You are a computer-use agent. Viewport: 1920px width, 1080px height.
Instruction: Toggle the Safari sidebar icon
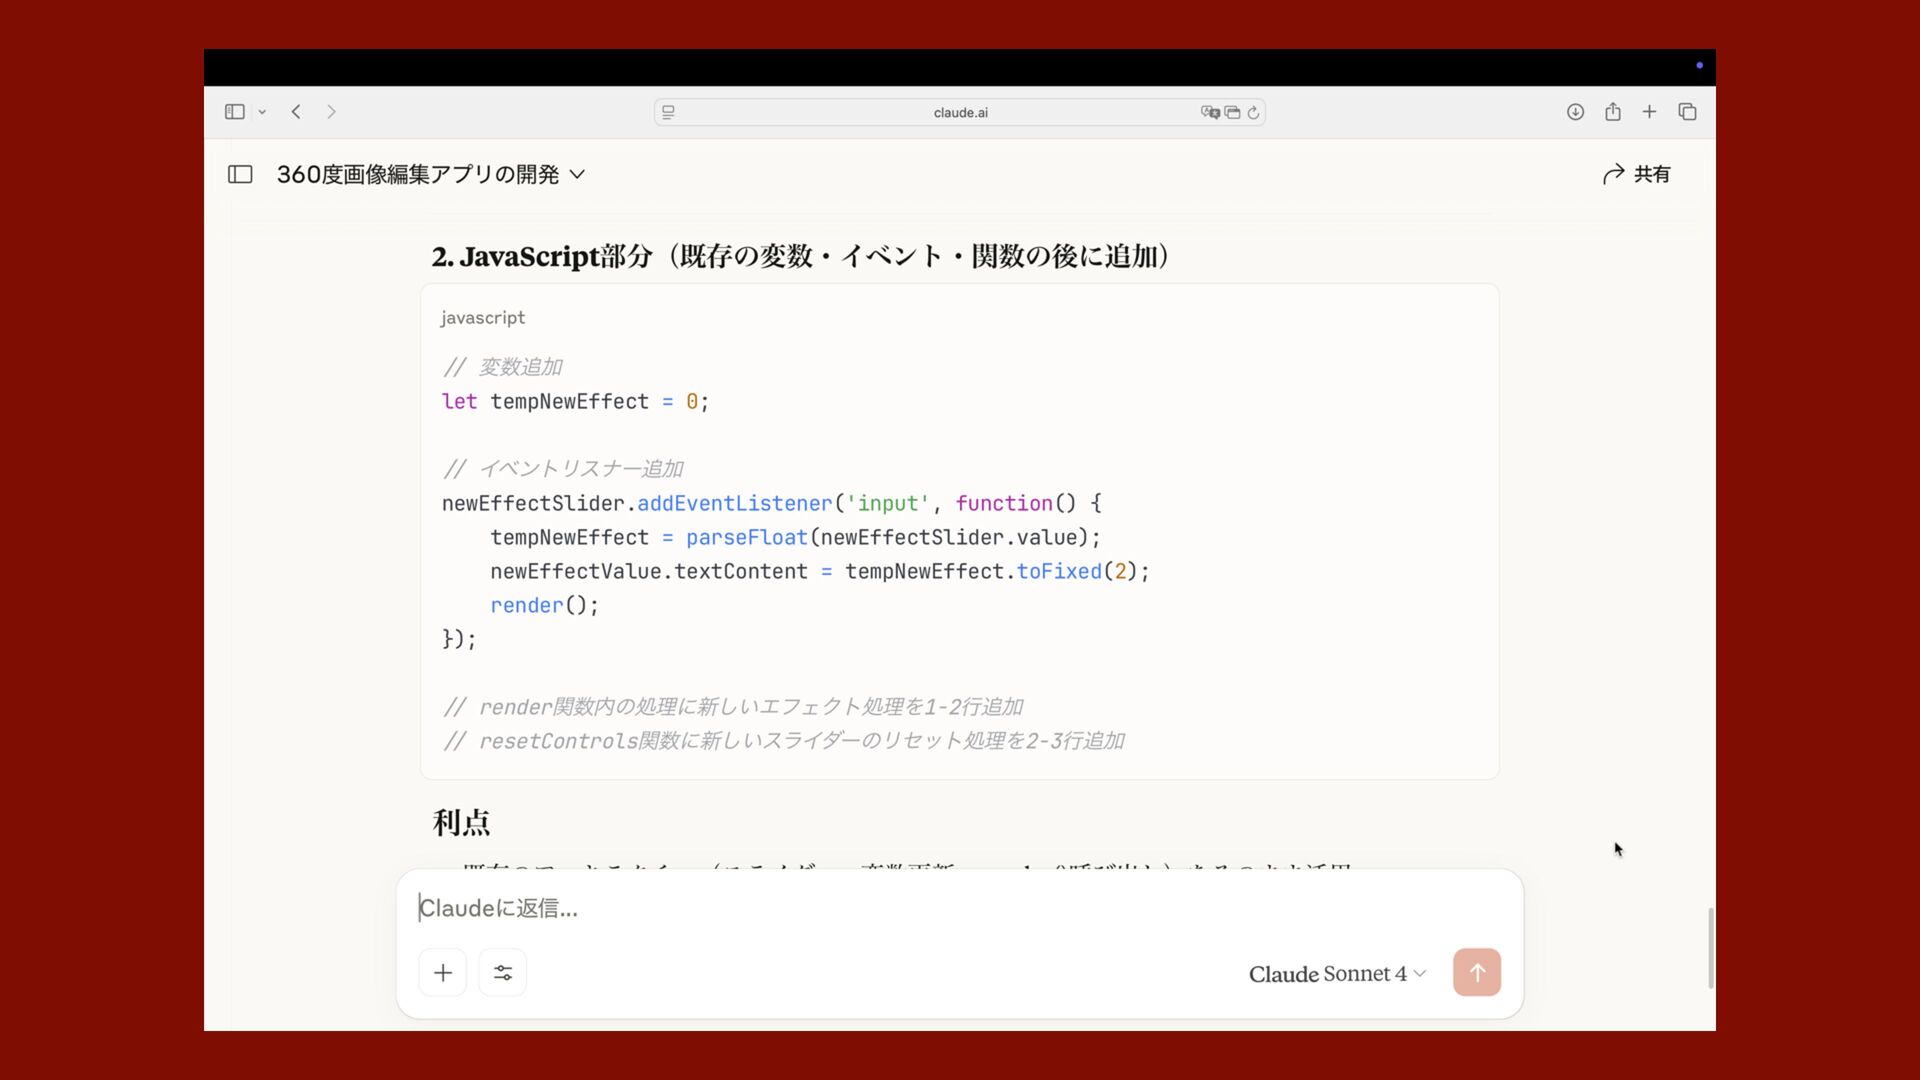click(235, 112)
